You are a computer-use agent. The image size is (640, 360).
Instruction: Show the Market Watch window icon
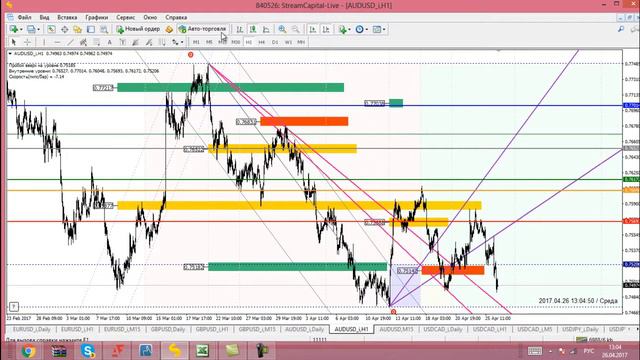(x=51, y=29)
